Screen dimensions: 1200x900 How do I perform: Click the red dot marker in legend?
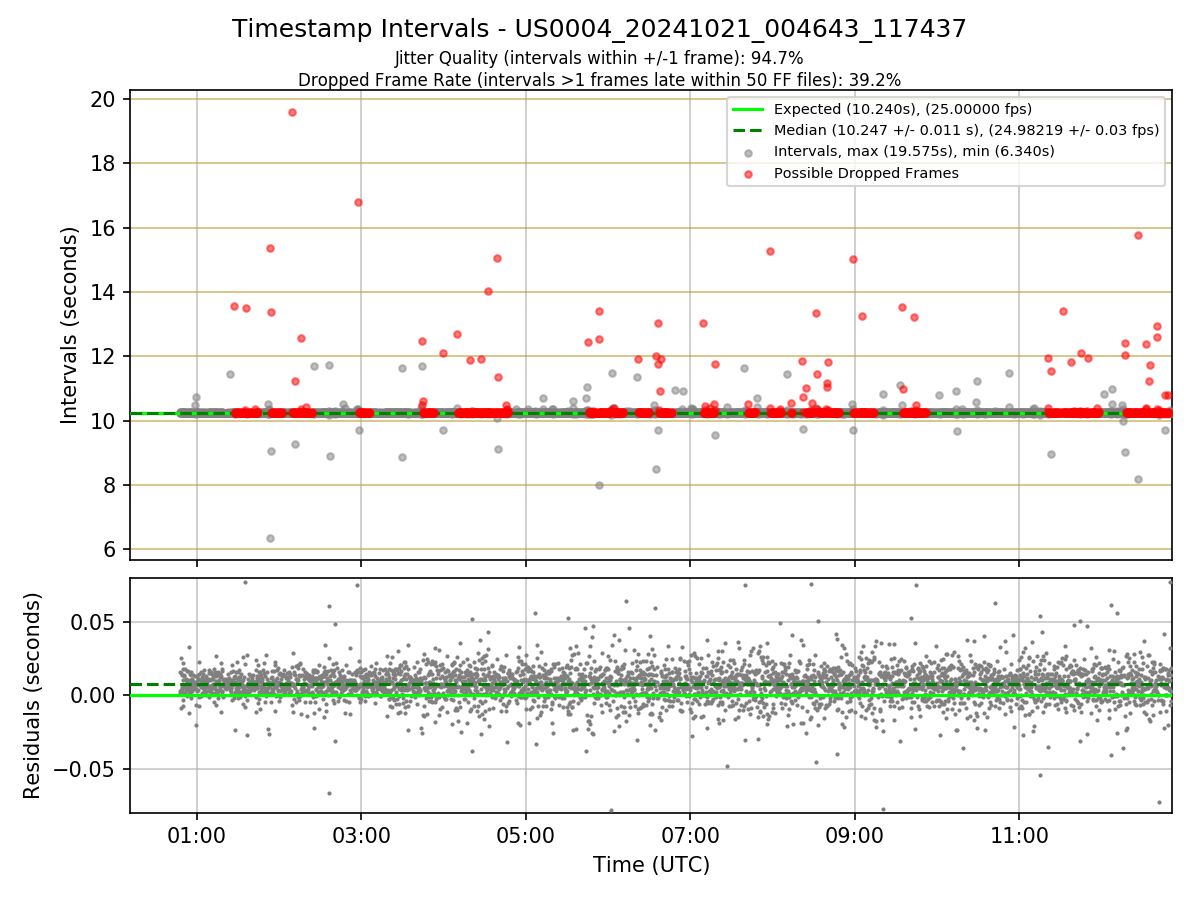tap(748, 173)
